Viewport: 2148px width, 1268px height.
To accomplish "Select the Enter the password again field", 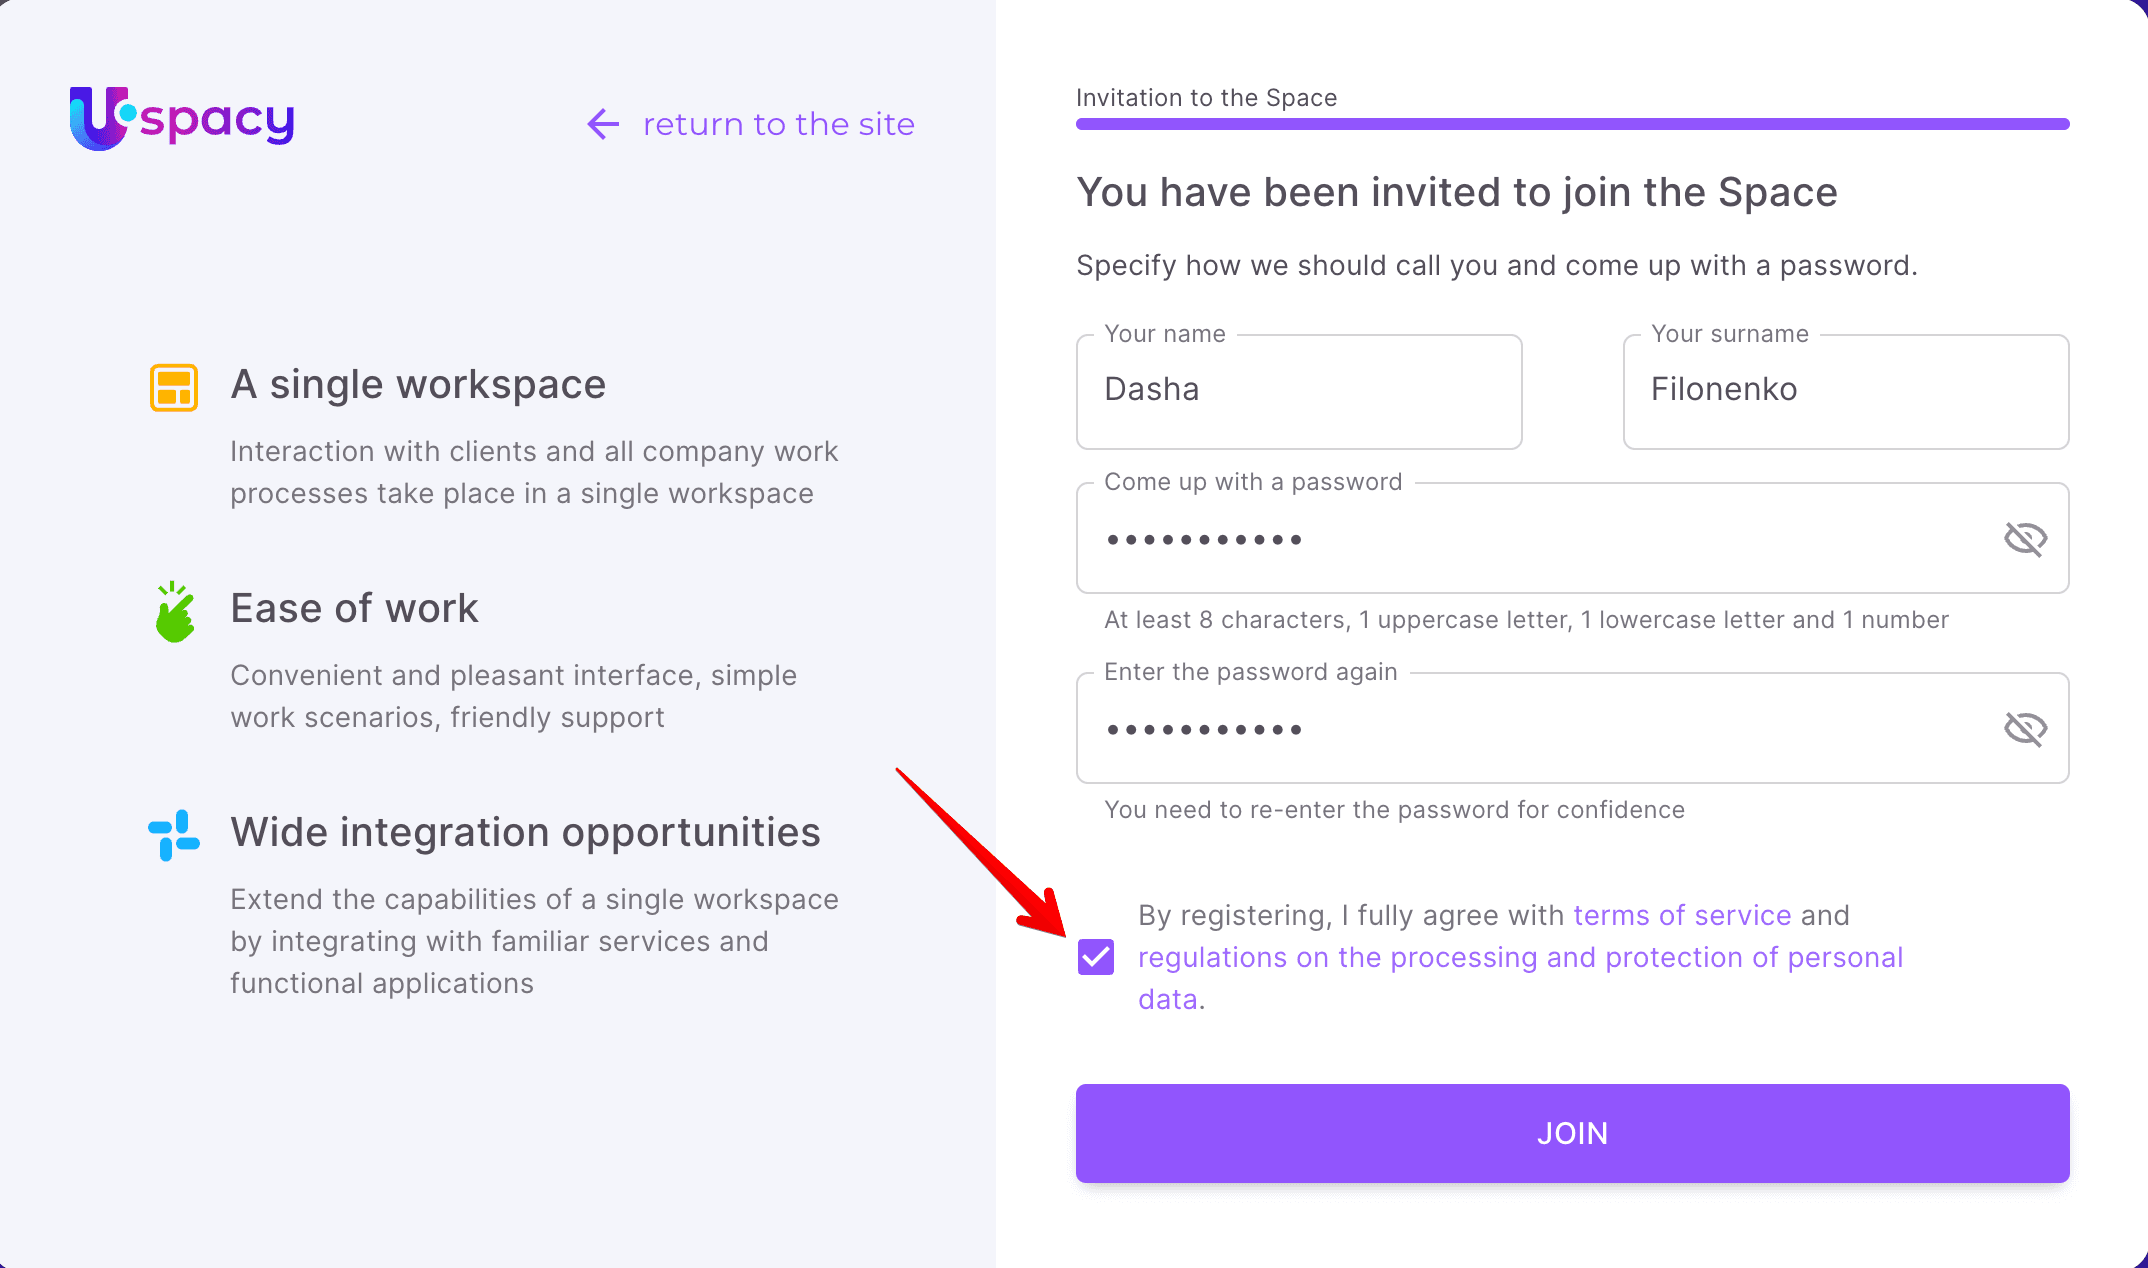I will pyautogui.click(x=1530, y=730).
